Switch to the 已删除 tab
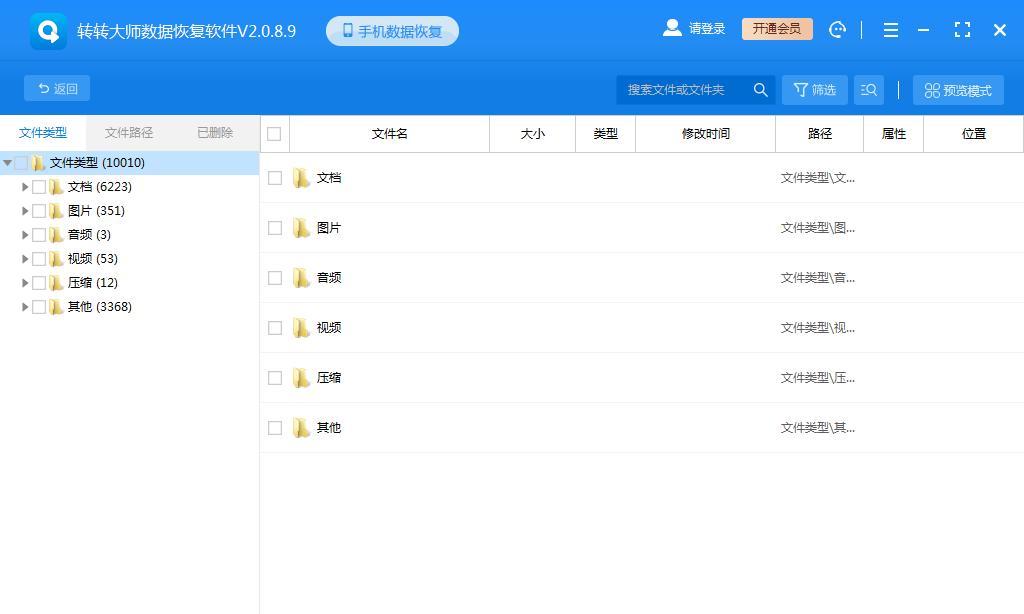This screenshot has width=1024, height=614. [215, 133]
